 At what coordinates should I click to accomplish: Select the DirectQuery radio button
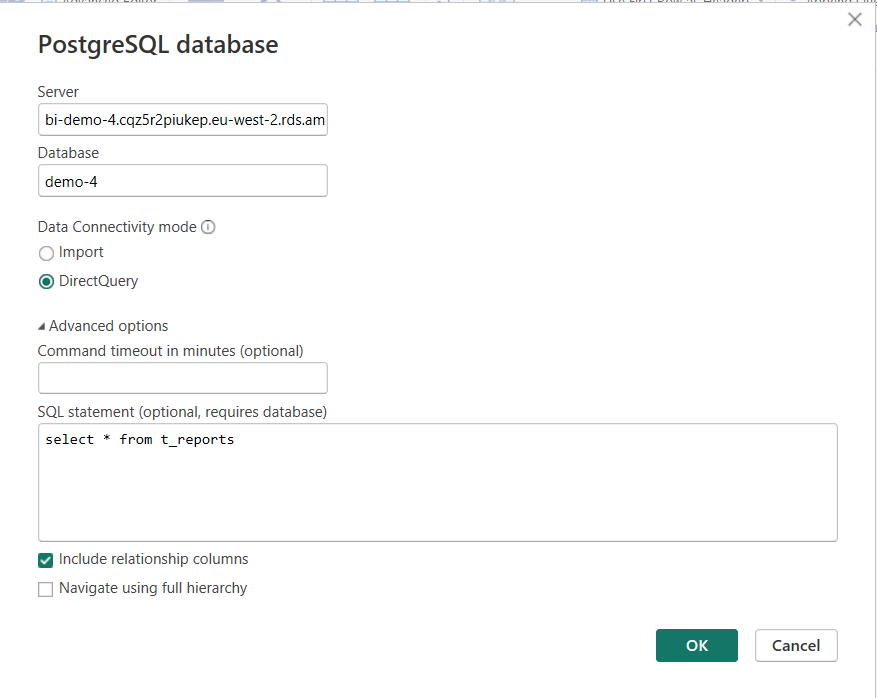(46, 282)
